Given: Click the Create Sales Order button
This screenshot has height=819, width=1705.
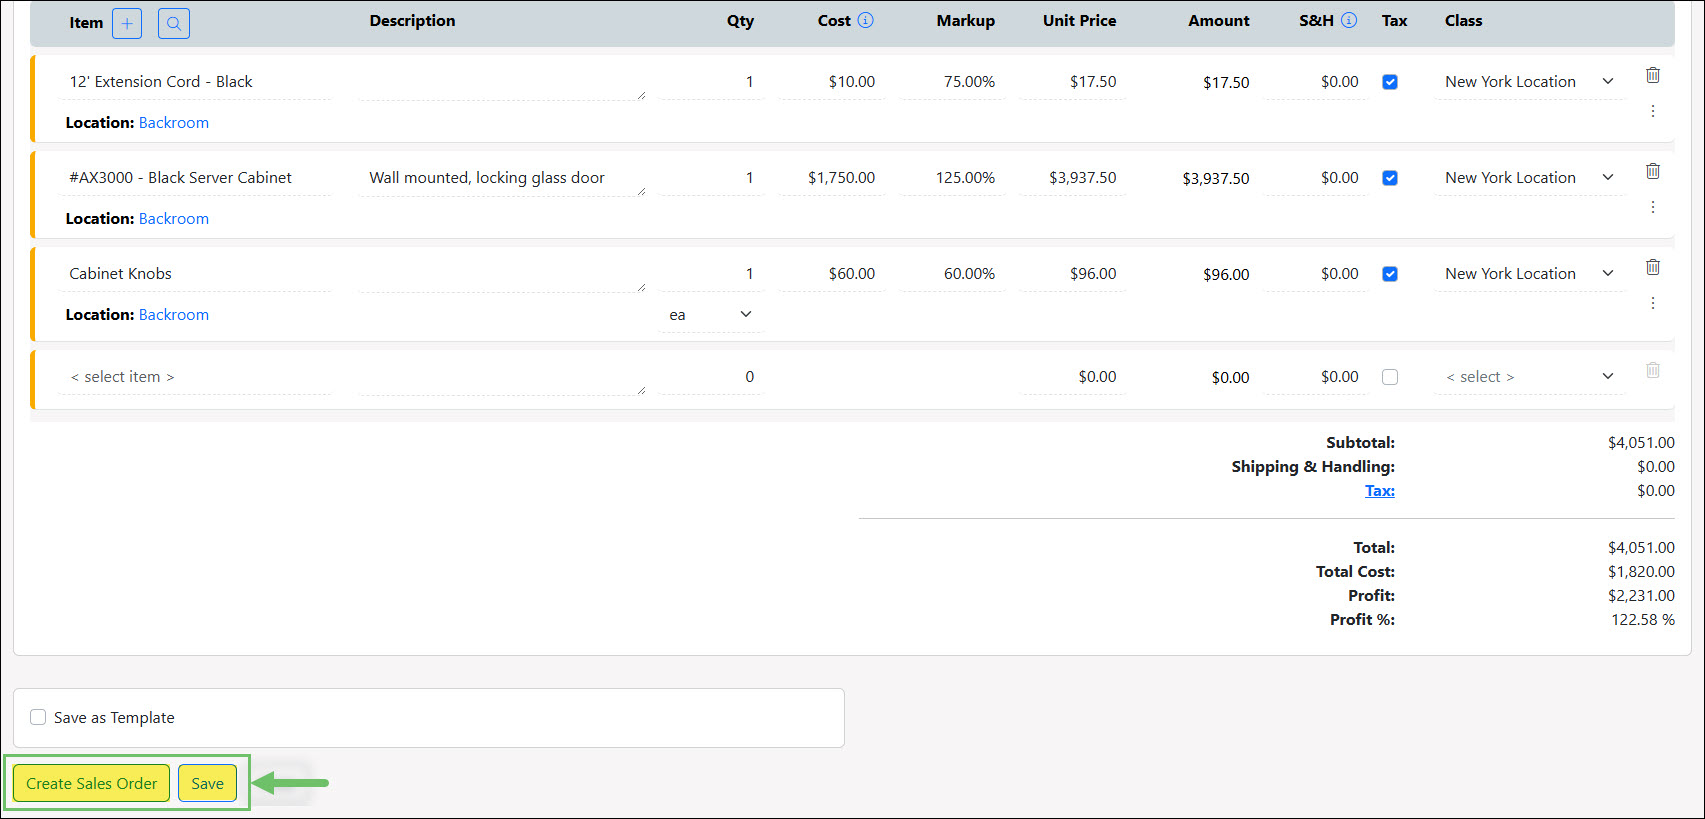Looking at the screenshot, I should (92, 783).
